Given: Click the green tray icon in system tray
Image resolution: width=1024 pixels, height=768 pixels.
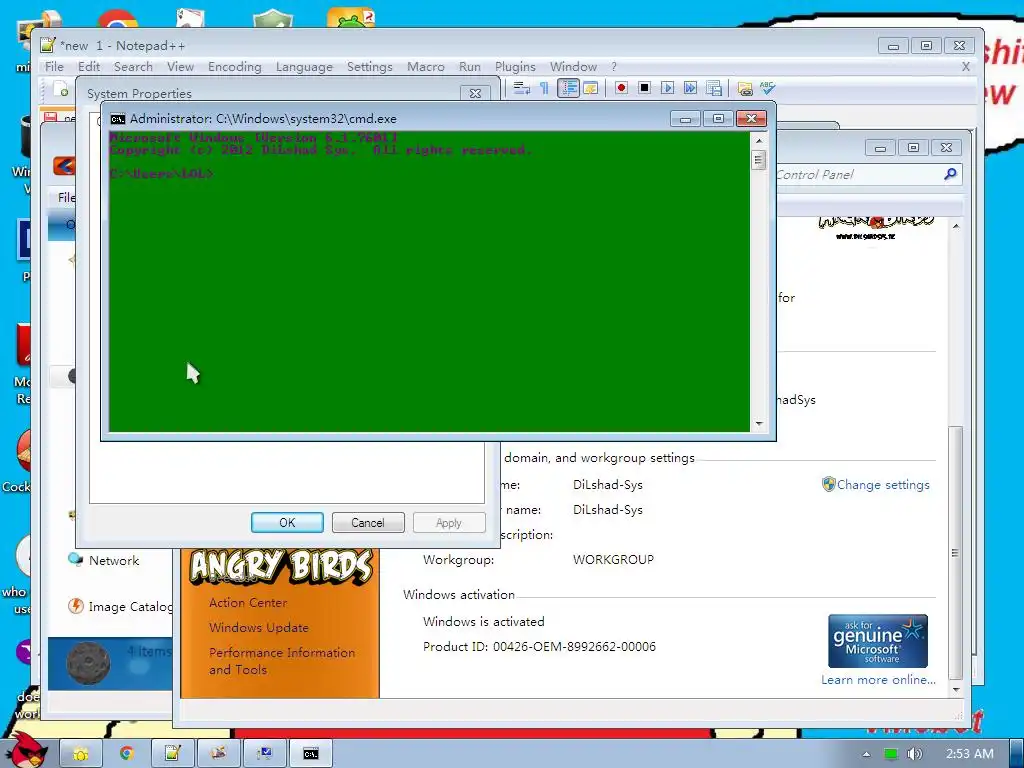Looking at the screenshot, I should point(890,754).
